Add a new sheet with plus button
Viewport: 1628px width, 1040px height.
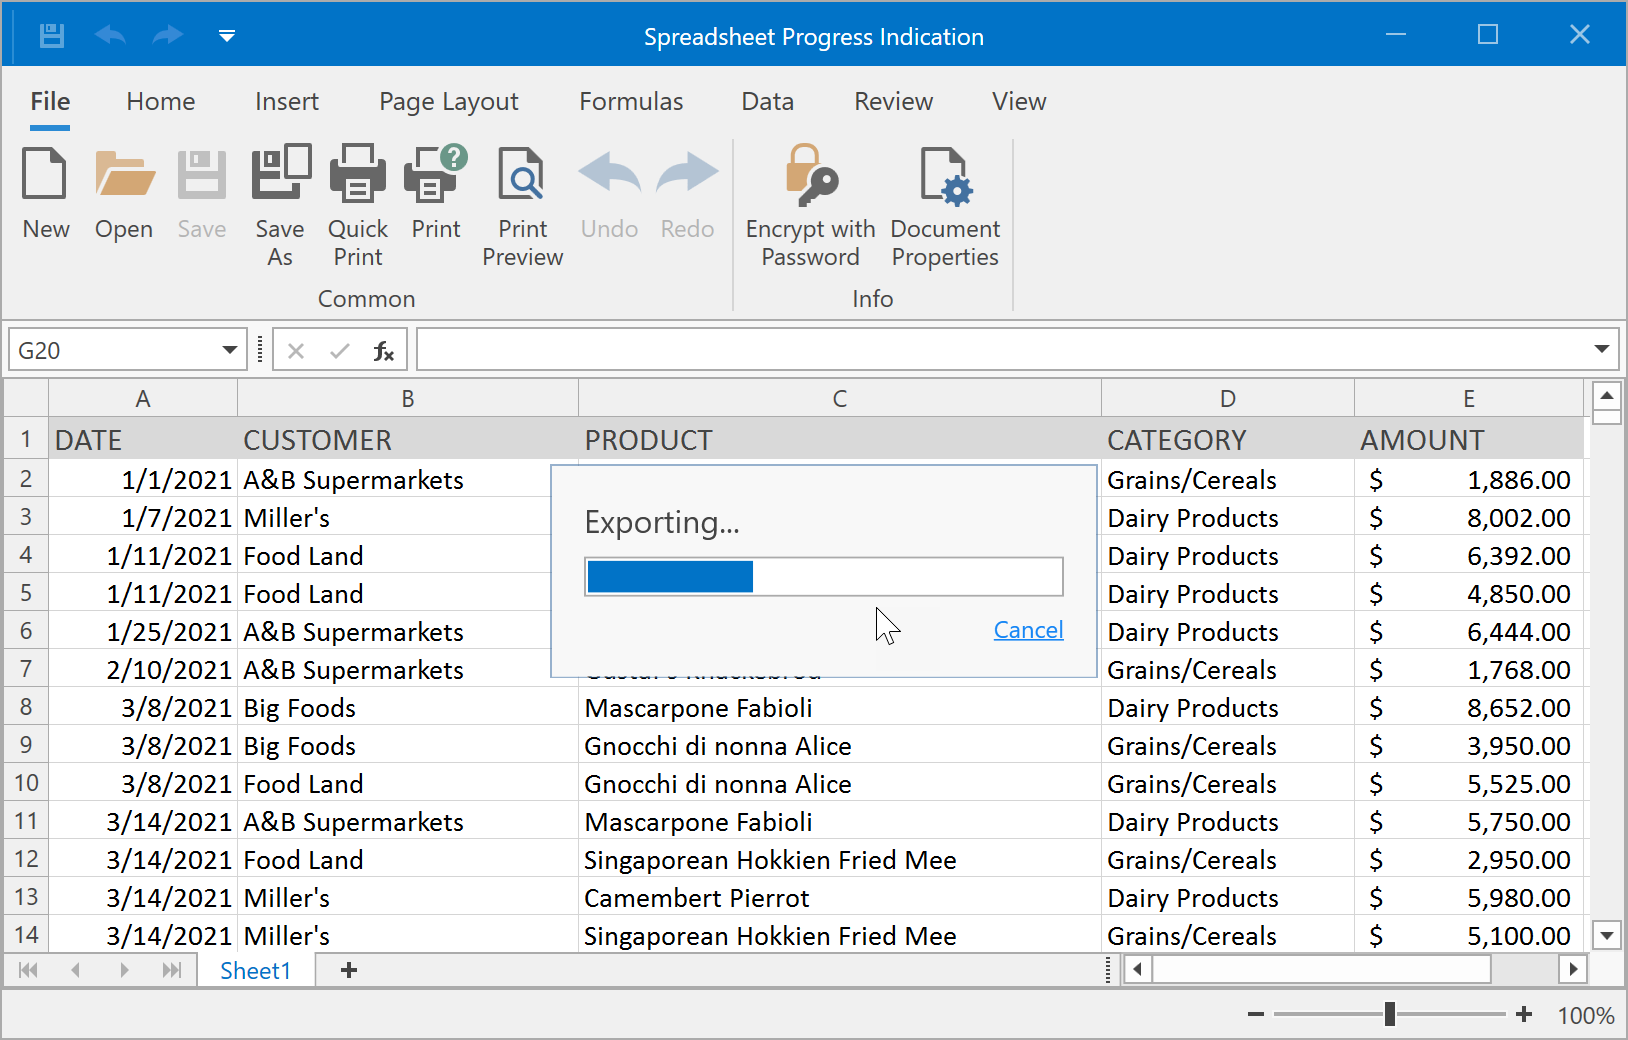349,970
